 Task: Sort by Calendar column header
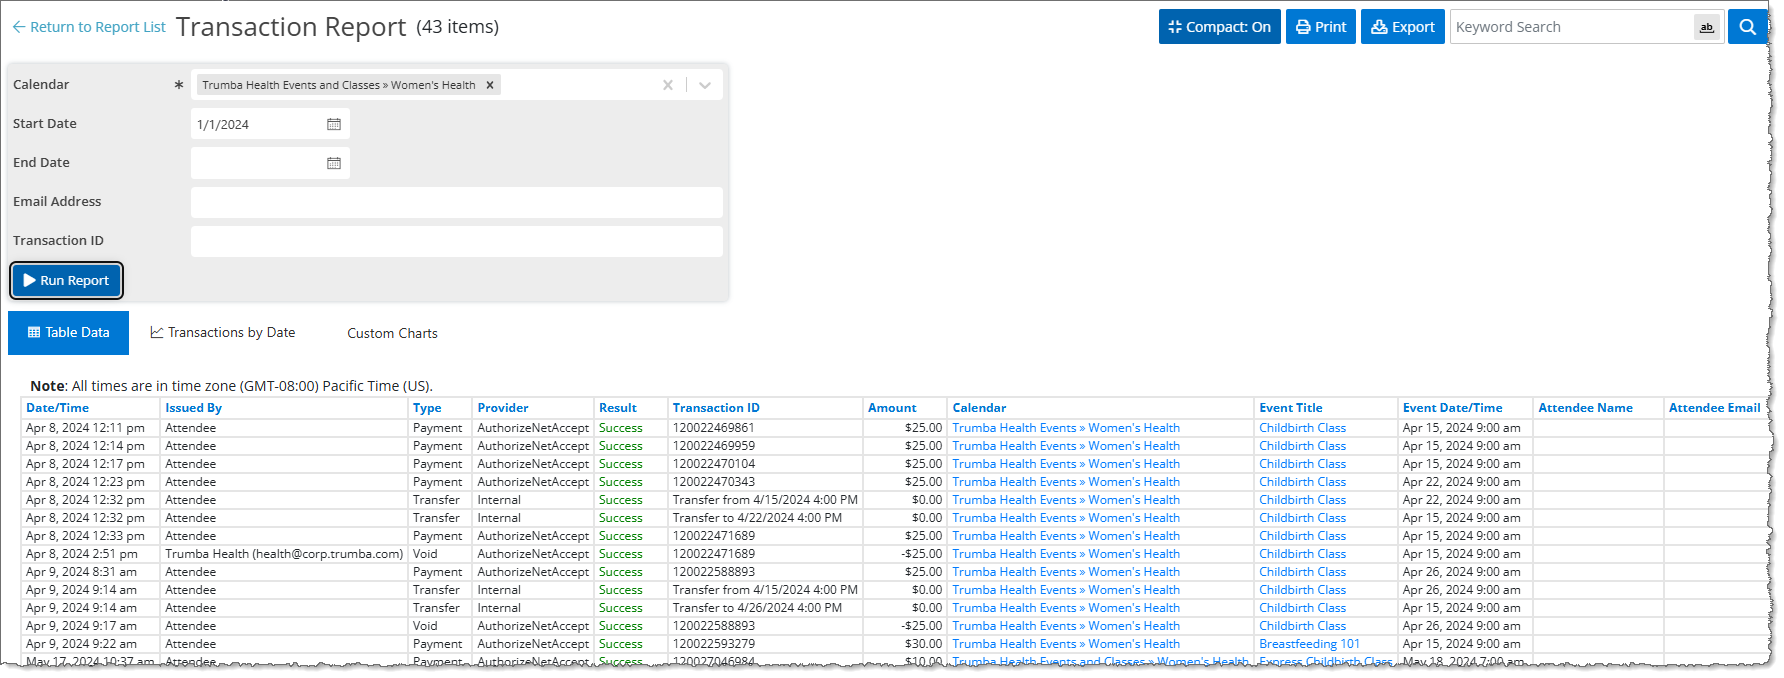tap(979, 408)
